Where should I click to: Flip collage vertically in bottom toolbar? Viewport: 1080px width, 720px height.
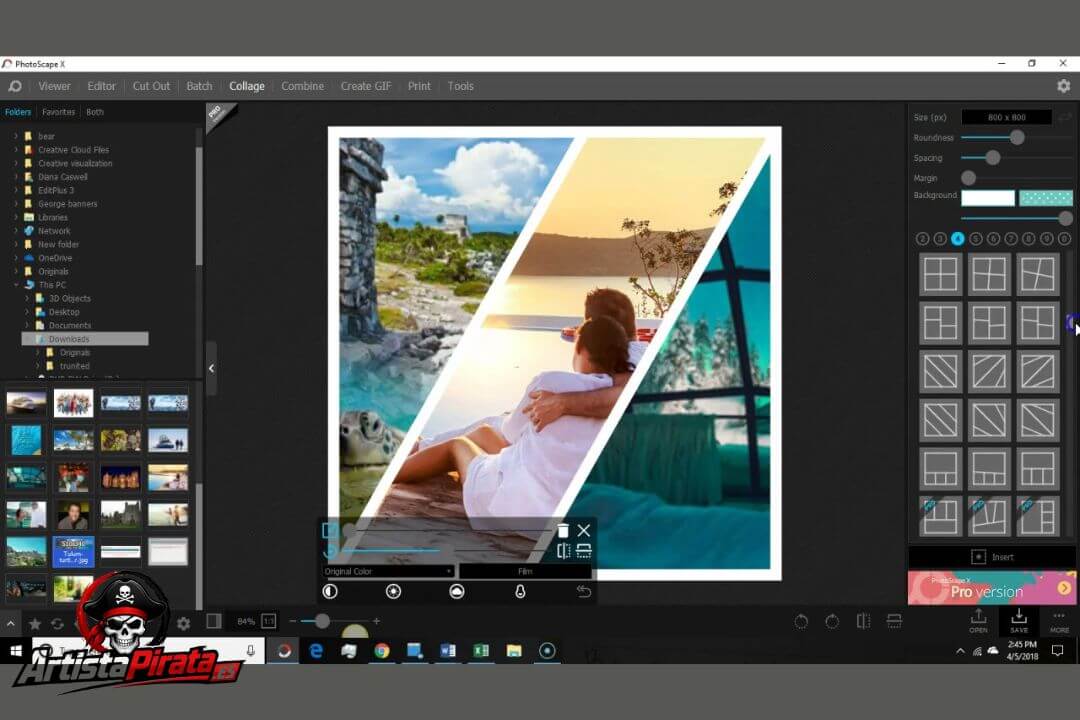pos(894,621)
